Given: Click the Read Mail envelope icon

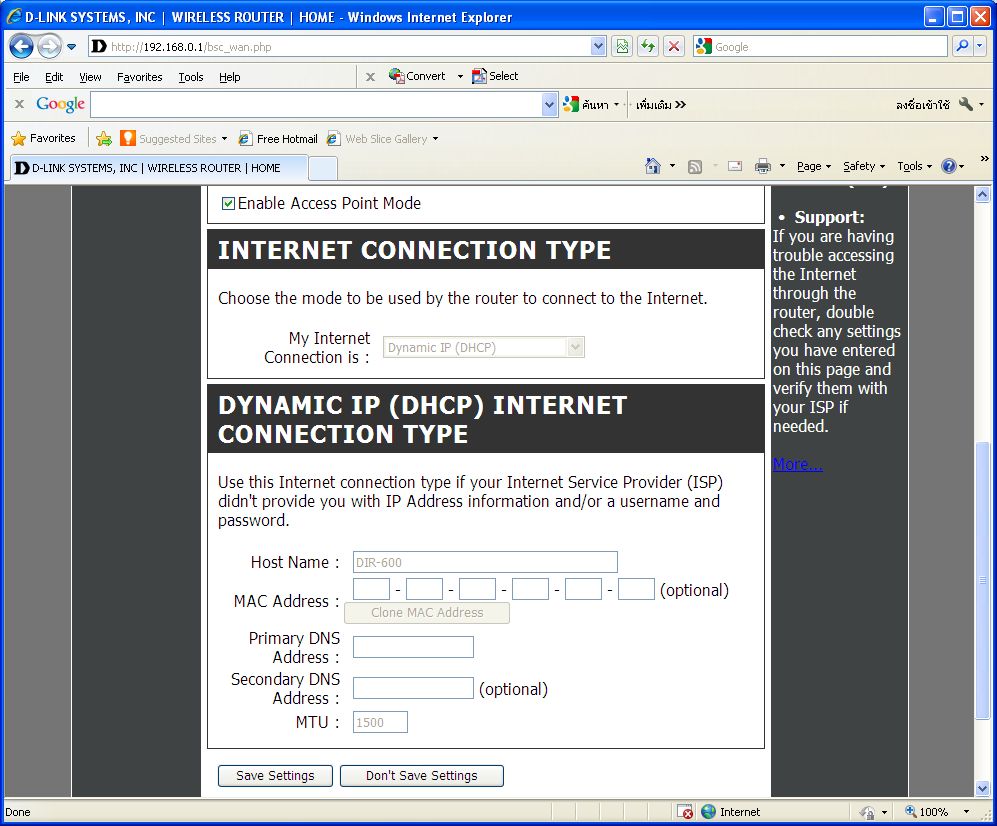Looking at the screenshot, I should coord(735,167).
